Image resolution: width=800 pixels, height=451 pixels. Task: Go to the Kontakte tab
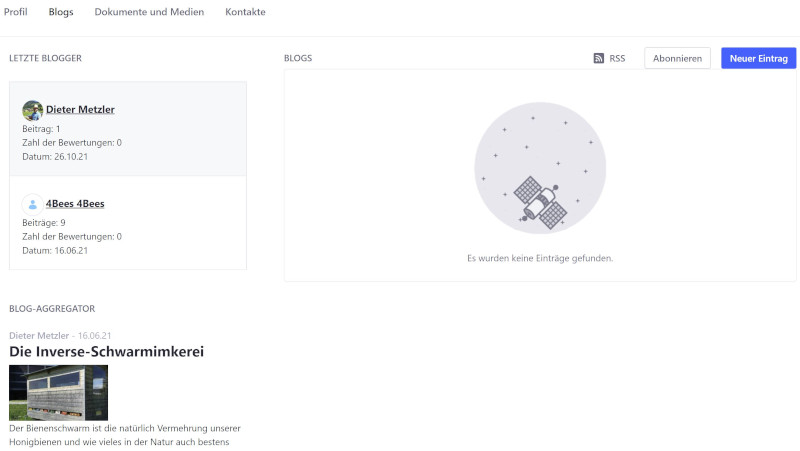(245, 12)
